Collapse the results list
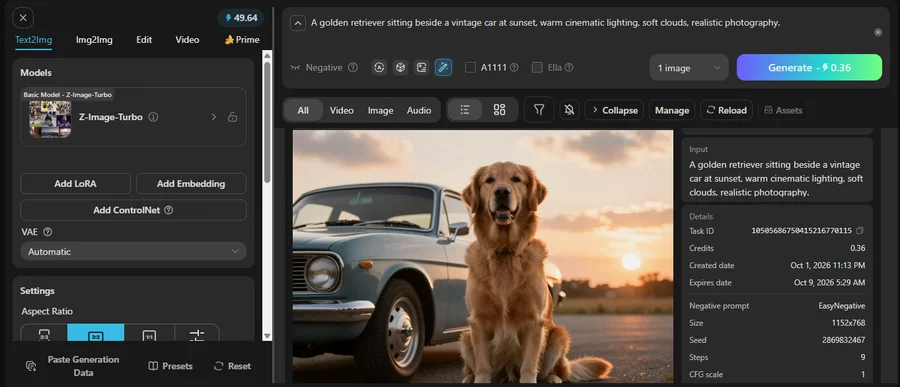 614,110
